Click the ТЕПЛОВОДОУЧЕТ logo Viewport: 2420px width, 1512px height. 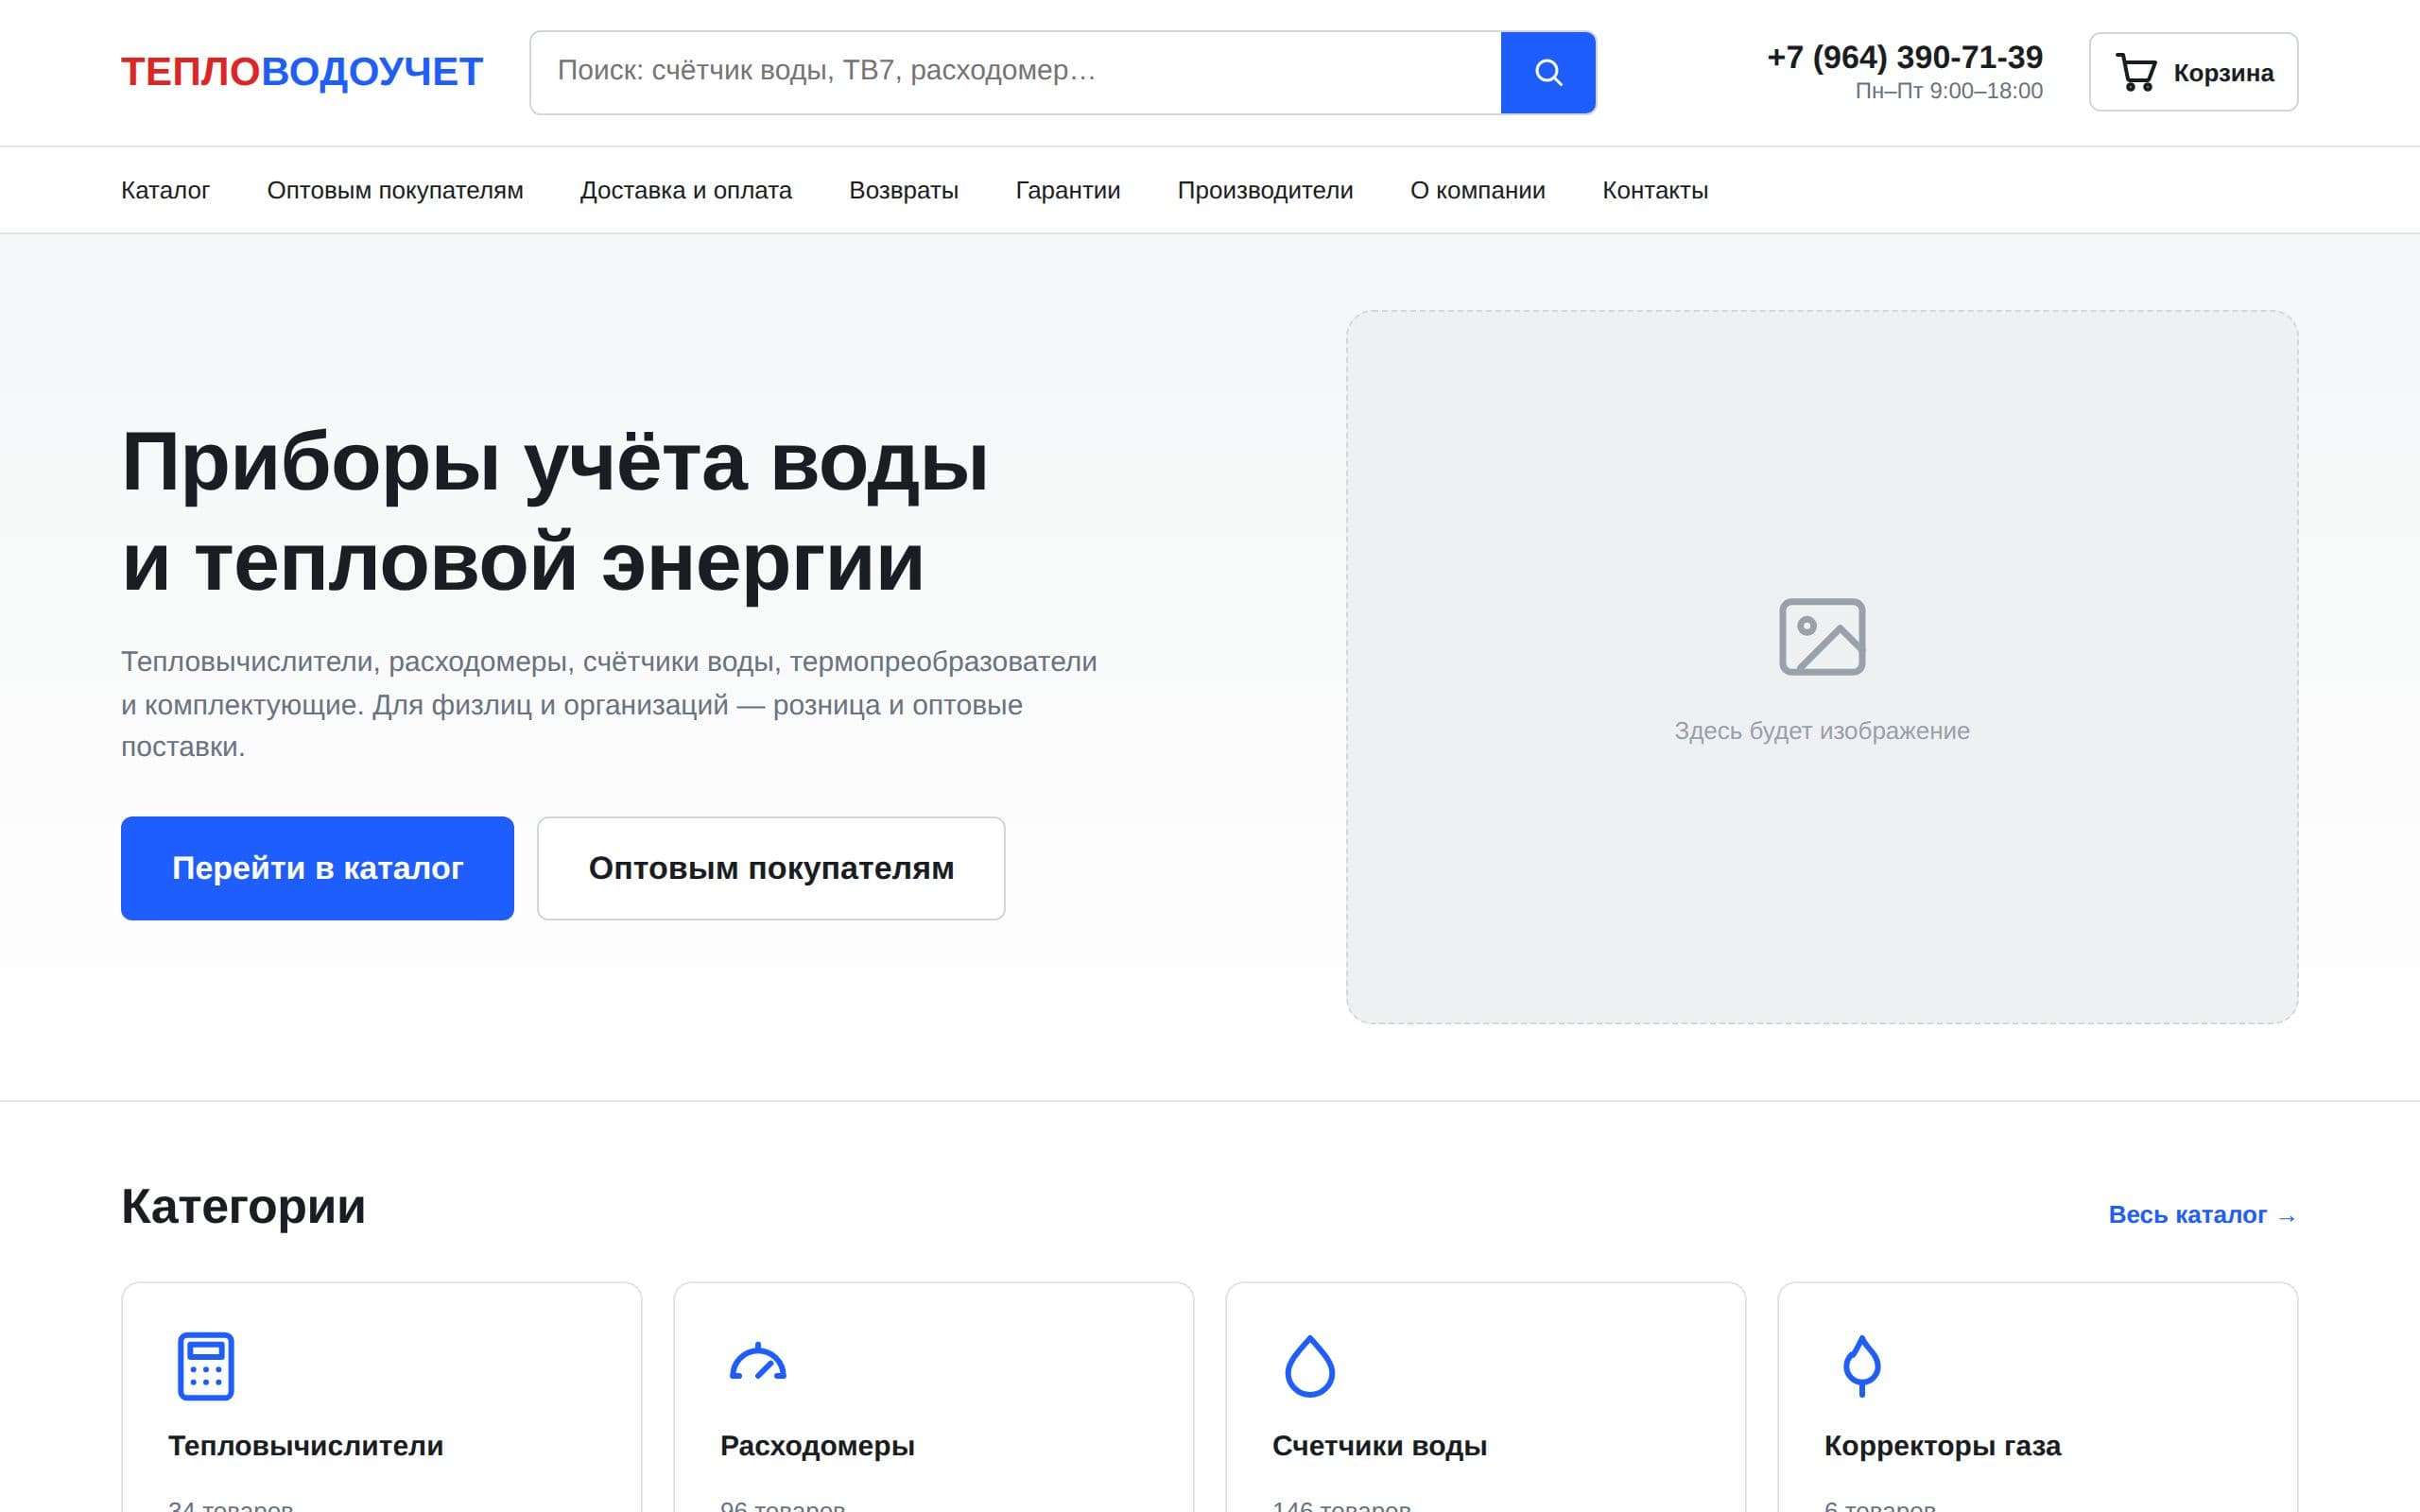click(302, 72)
